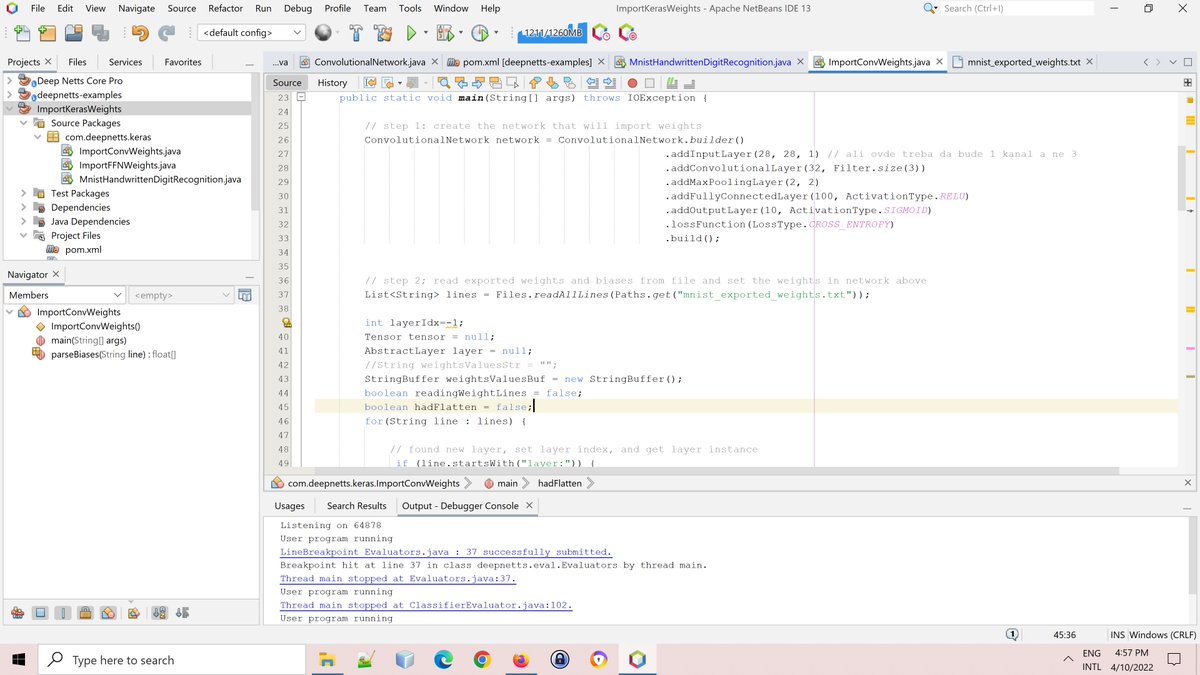
Task: Click the Shift Line Left editor icon
Action: click(592, 83)
